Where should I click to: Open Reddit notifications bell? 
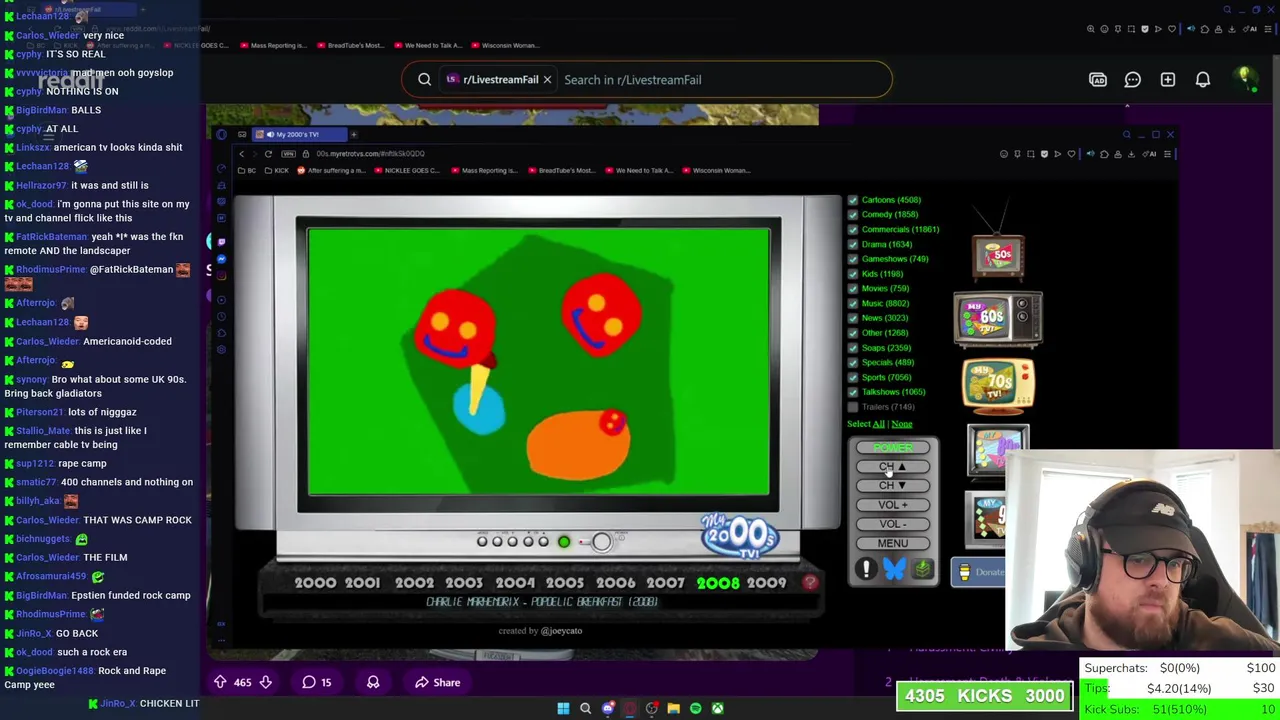(1203, 80)
